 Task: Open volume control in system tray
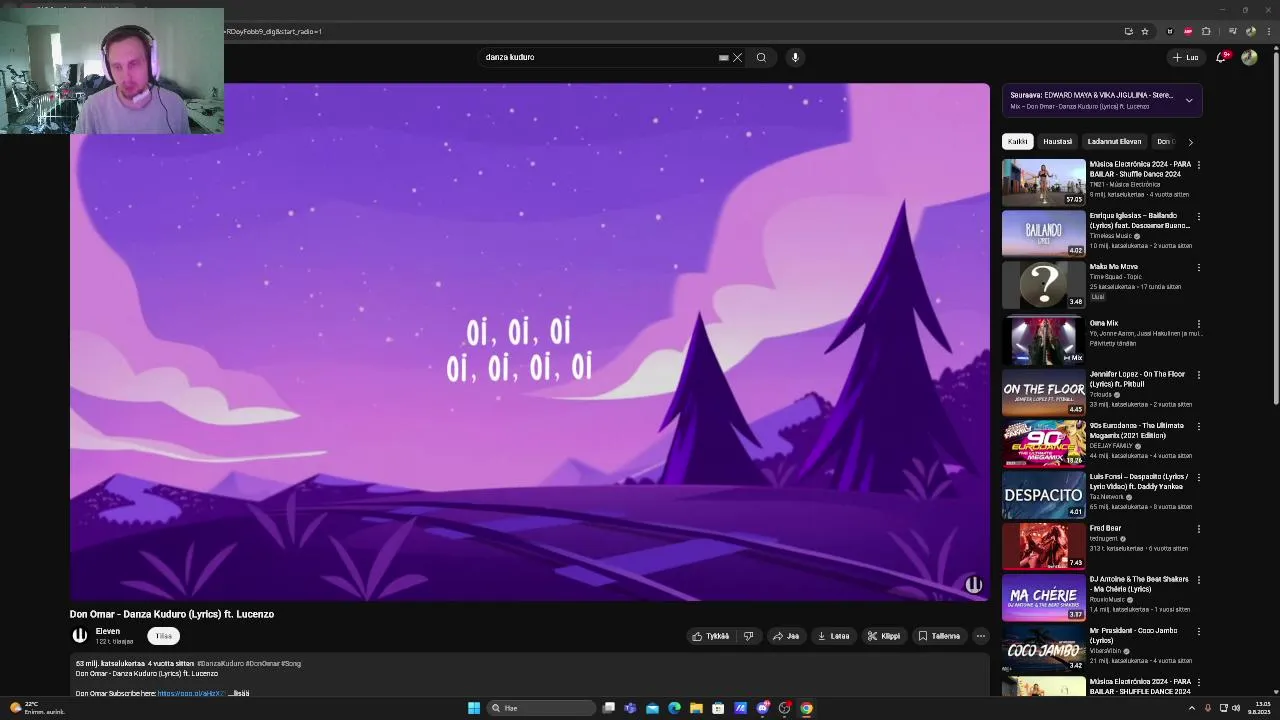pos(1236,708)
